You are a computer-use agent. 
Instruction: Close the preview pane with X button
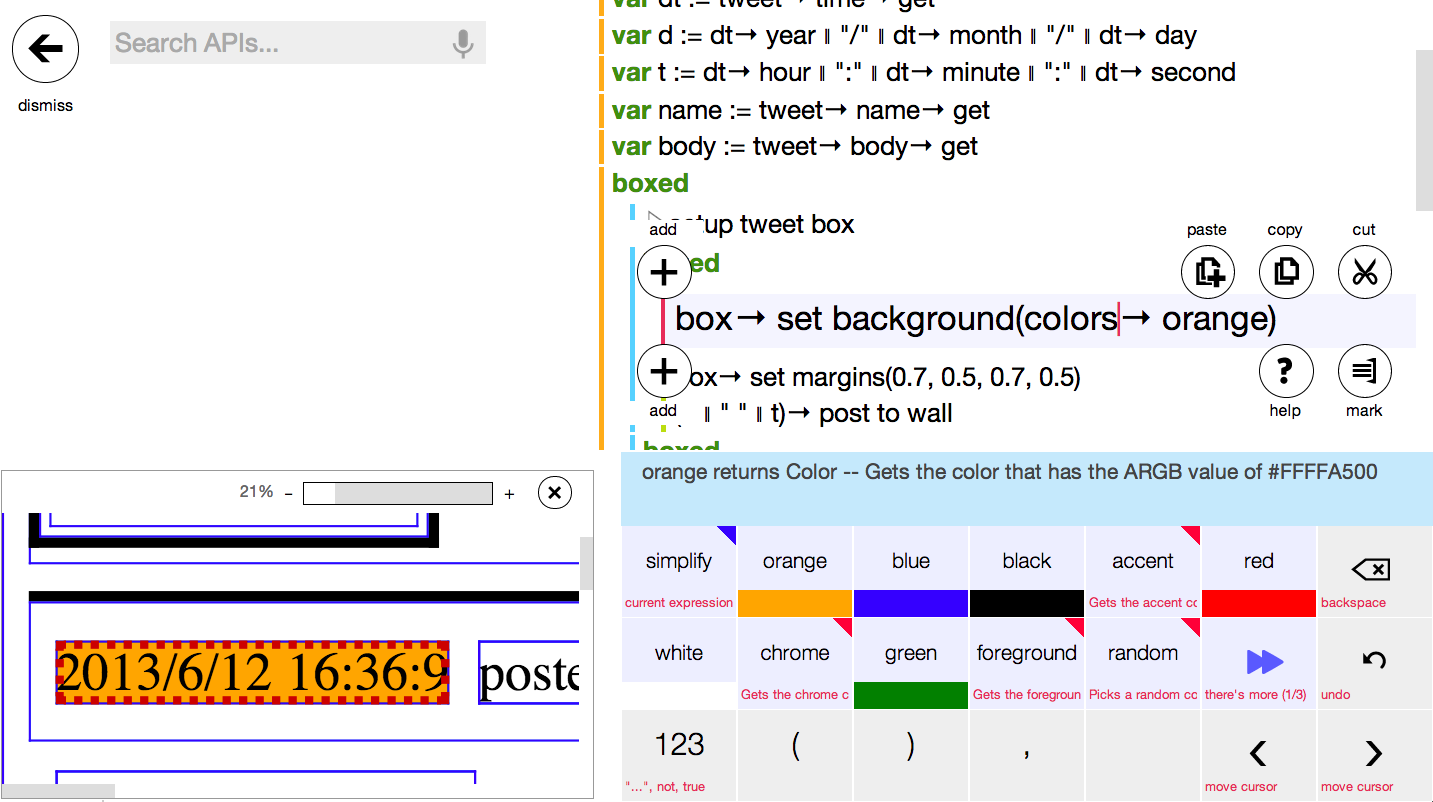click(x=554, y=492)
